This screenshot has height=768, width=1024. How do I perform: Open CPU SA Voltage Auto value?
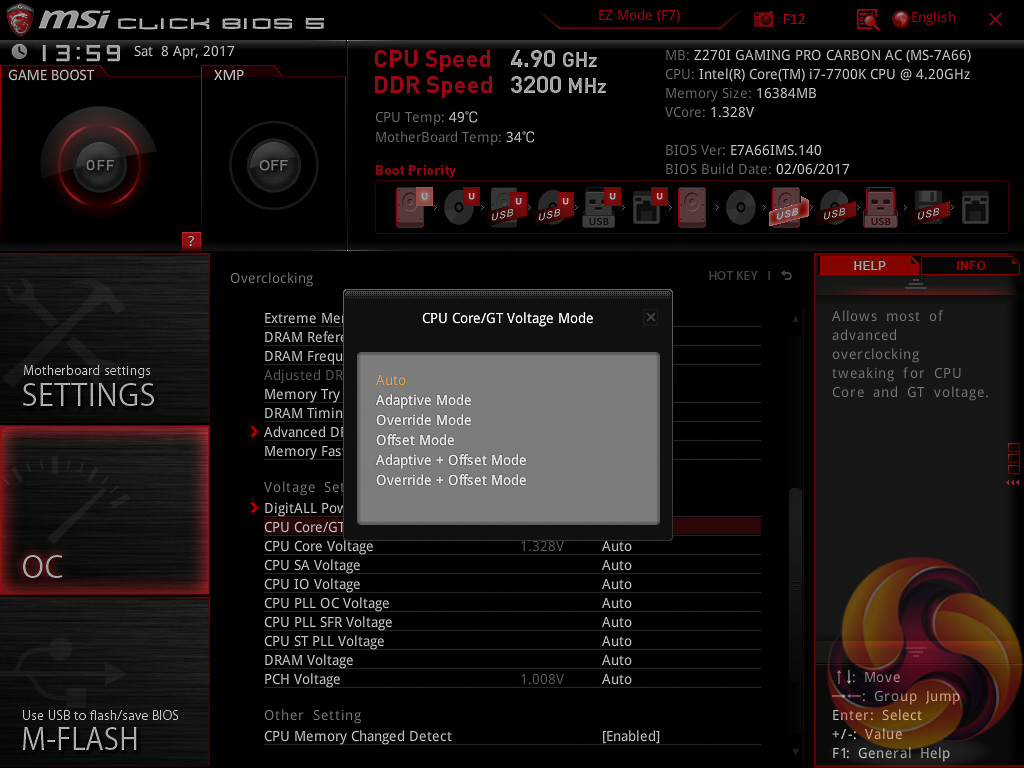click(x=616, y=565)
